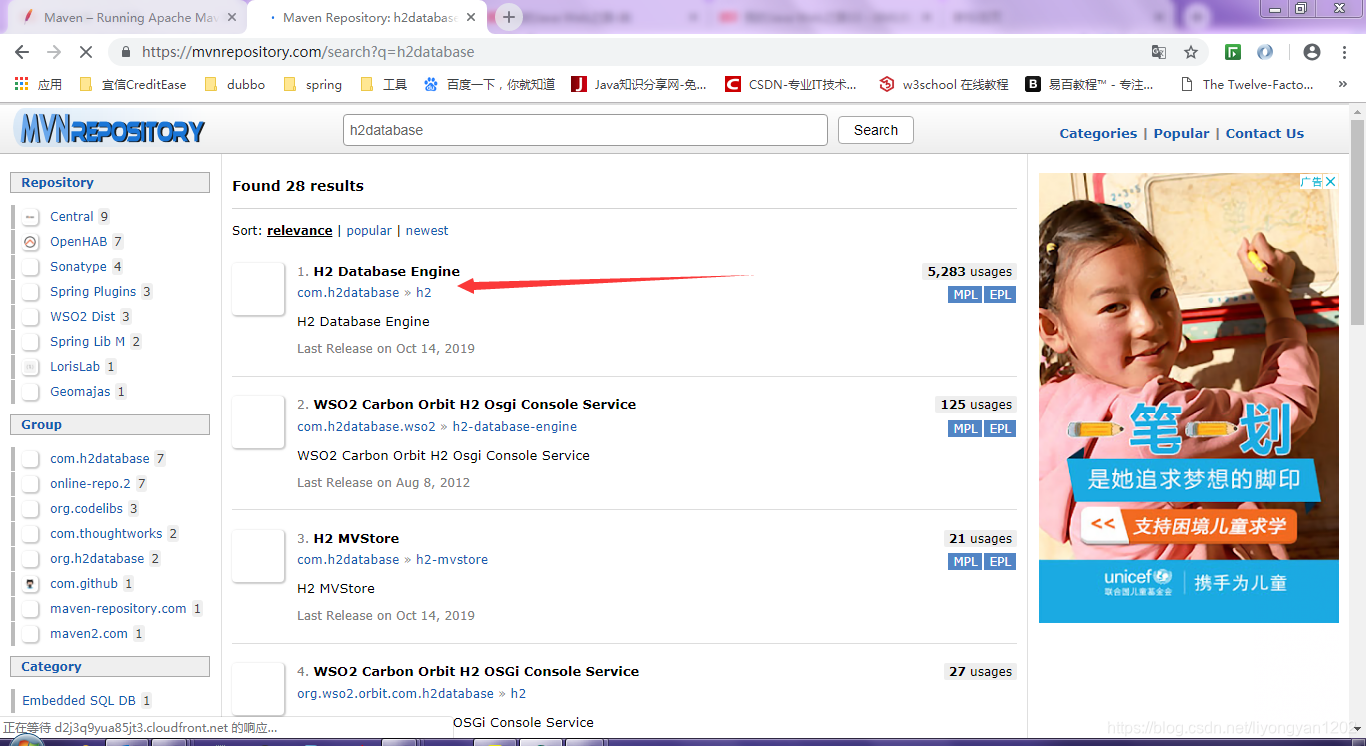Open h2-mvstore artifact link
Image resolution: width=1366 pixels, height=746 pixels.
452,559
